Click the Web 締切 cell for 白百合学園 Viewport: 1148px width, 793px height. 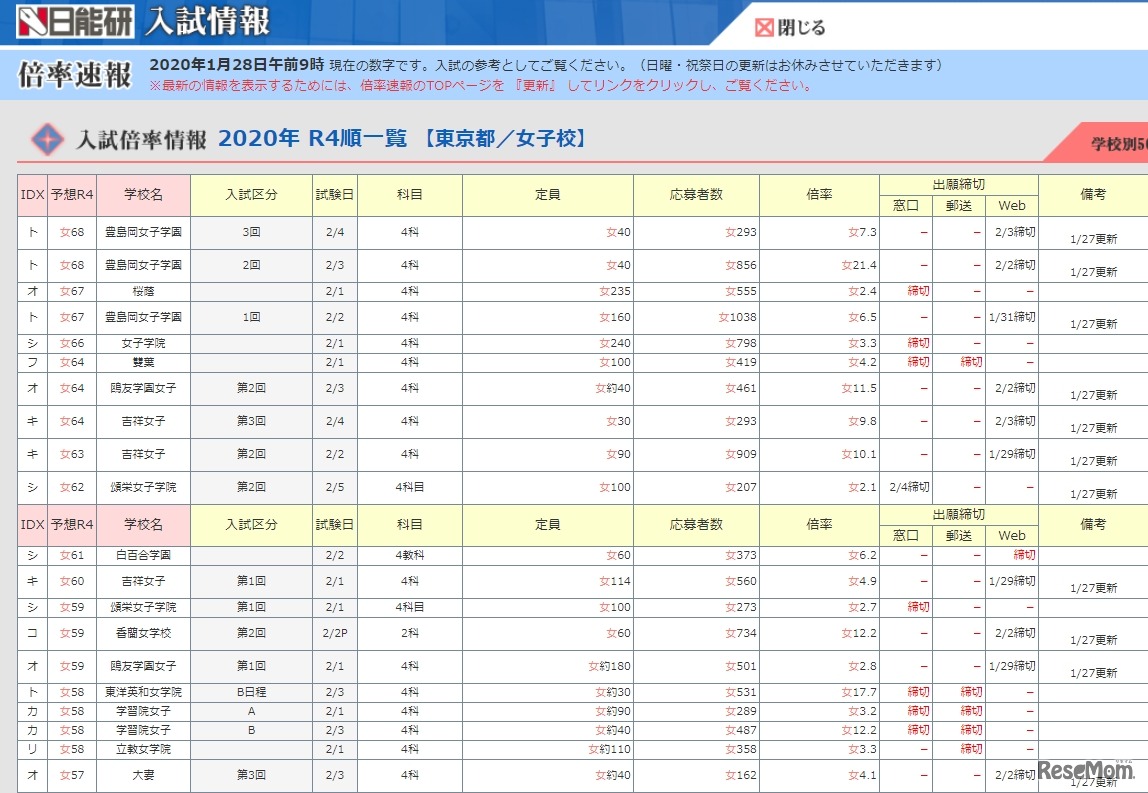pos(1012,554)
